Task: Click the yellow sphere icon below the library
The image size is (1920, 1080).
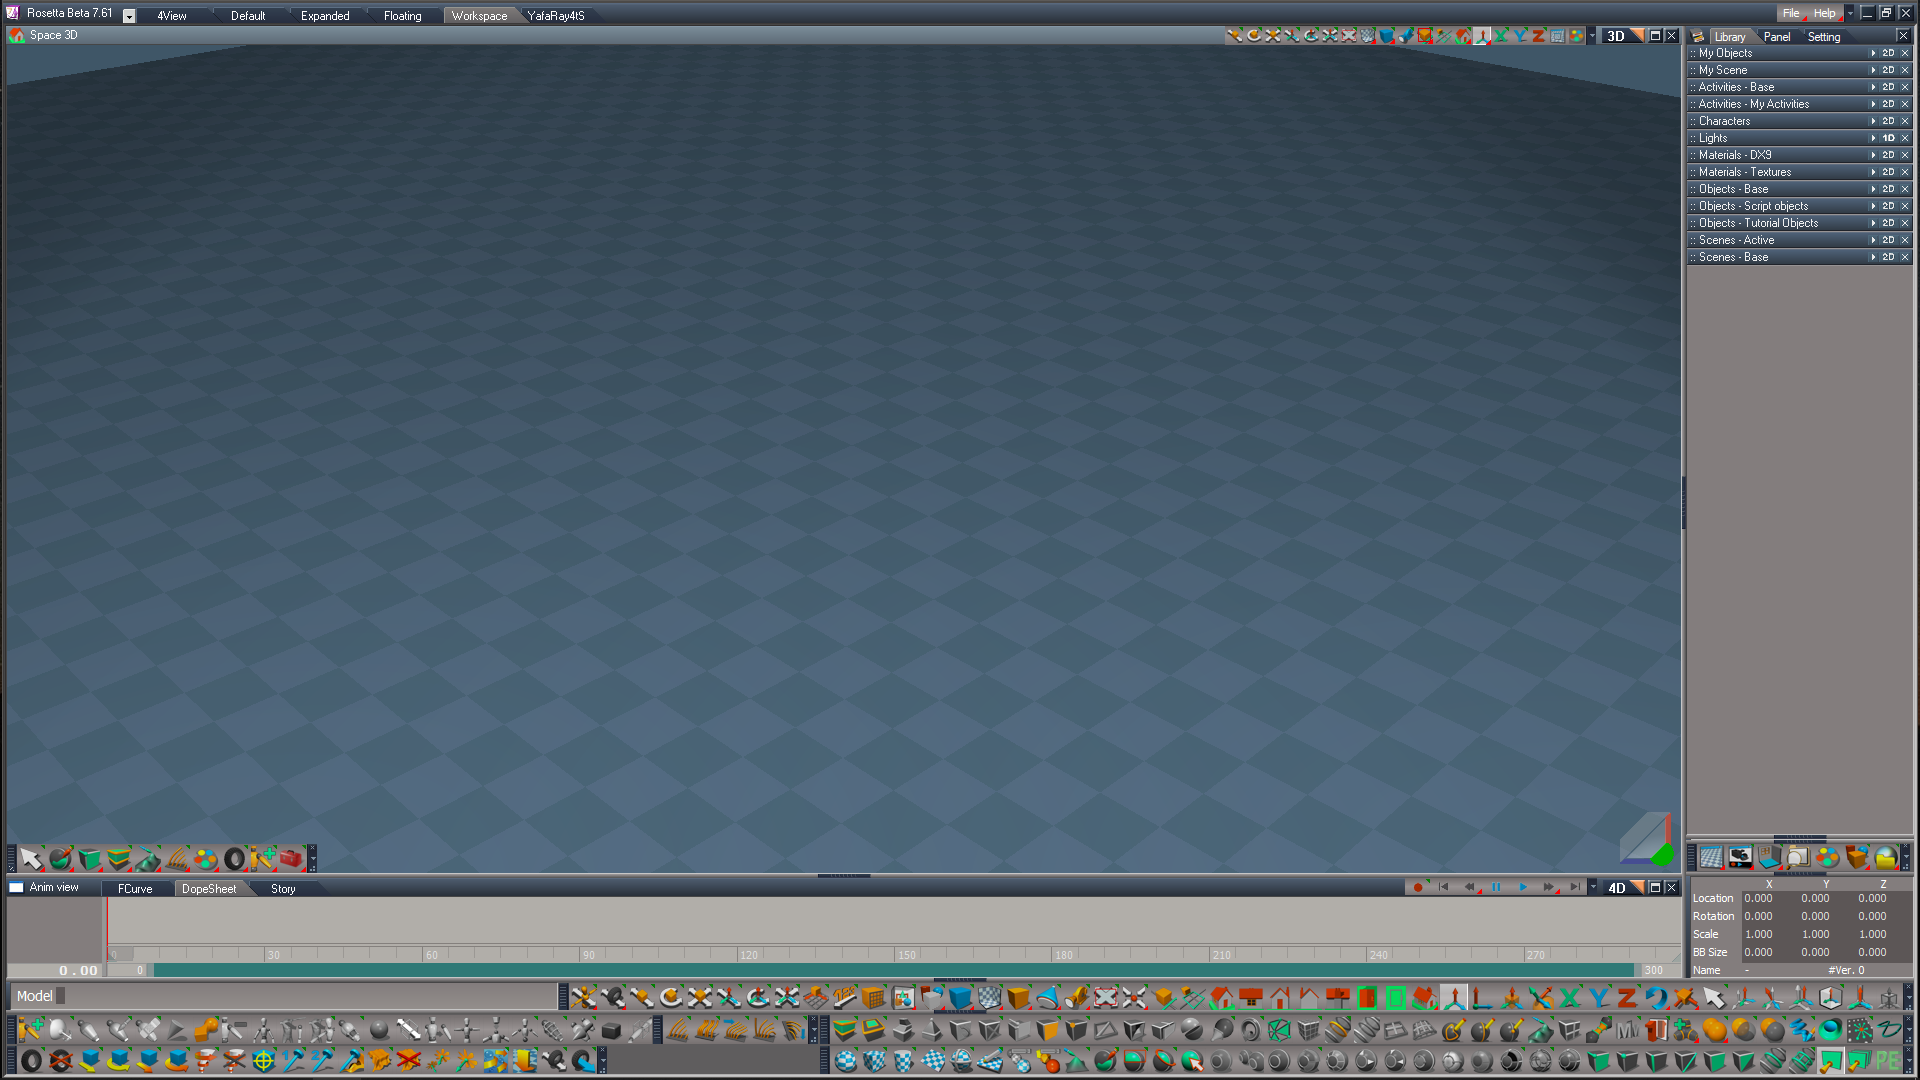Action: (x=1886, y=858)
